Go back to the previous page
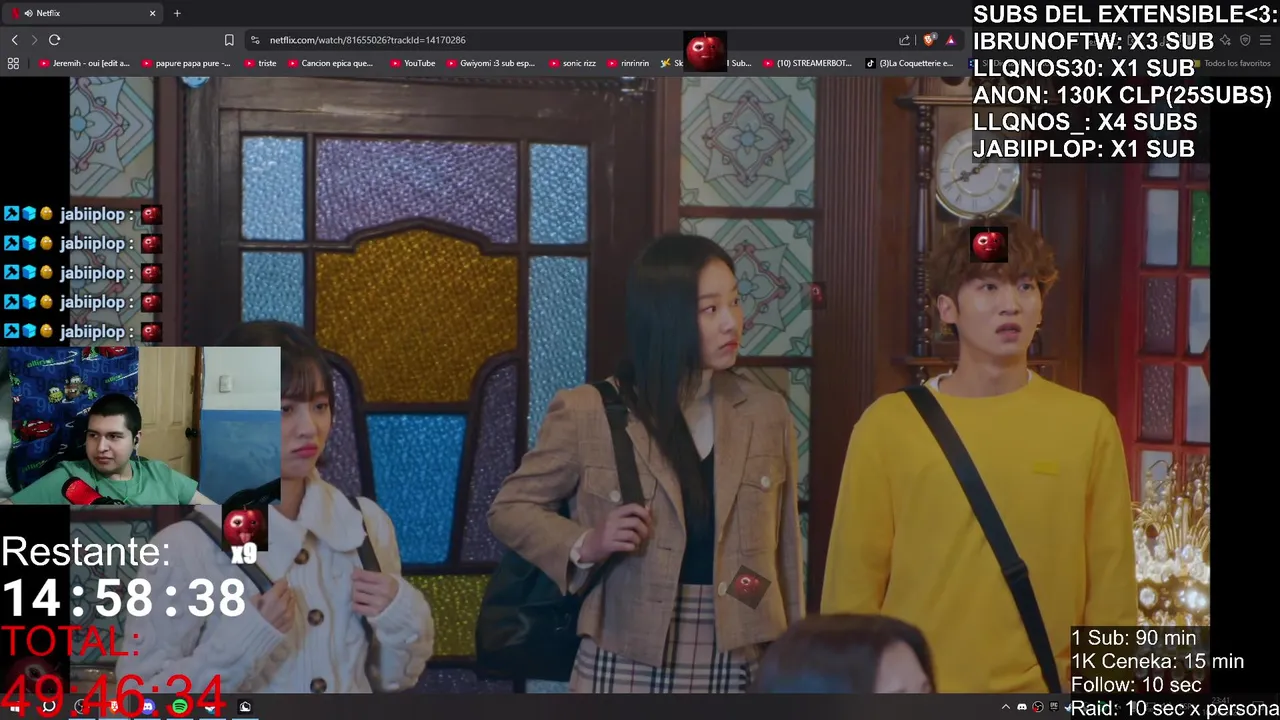Screen dimensions: 1280x720 coord(14,40)
